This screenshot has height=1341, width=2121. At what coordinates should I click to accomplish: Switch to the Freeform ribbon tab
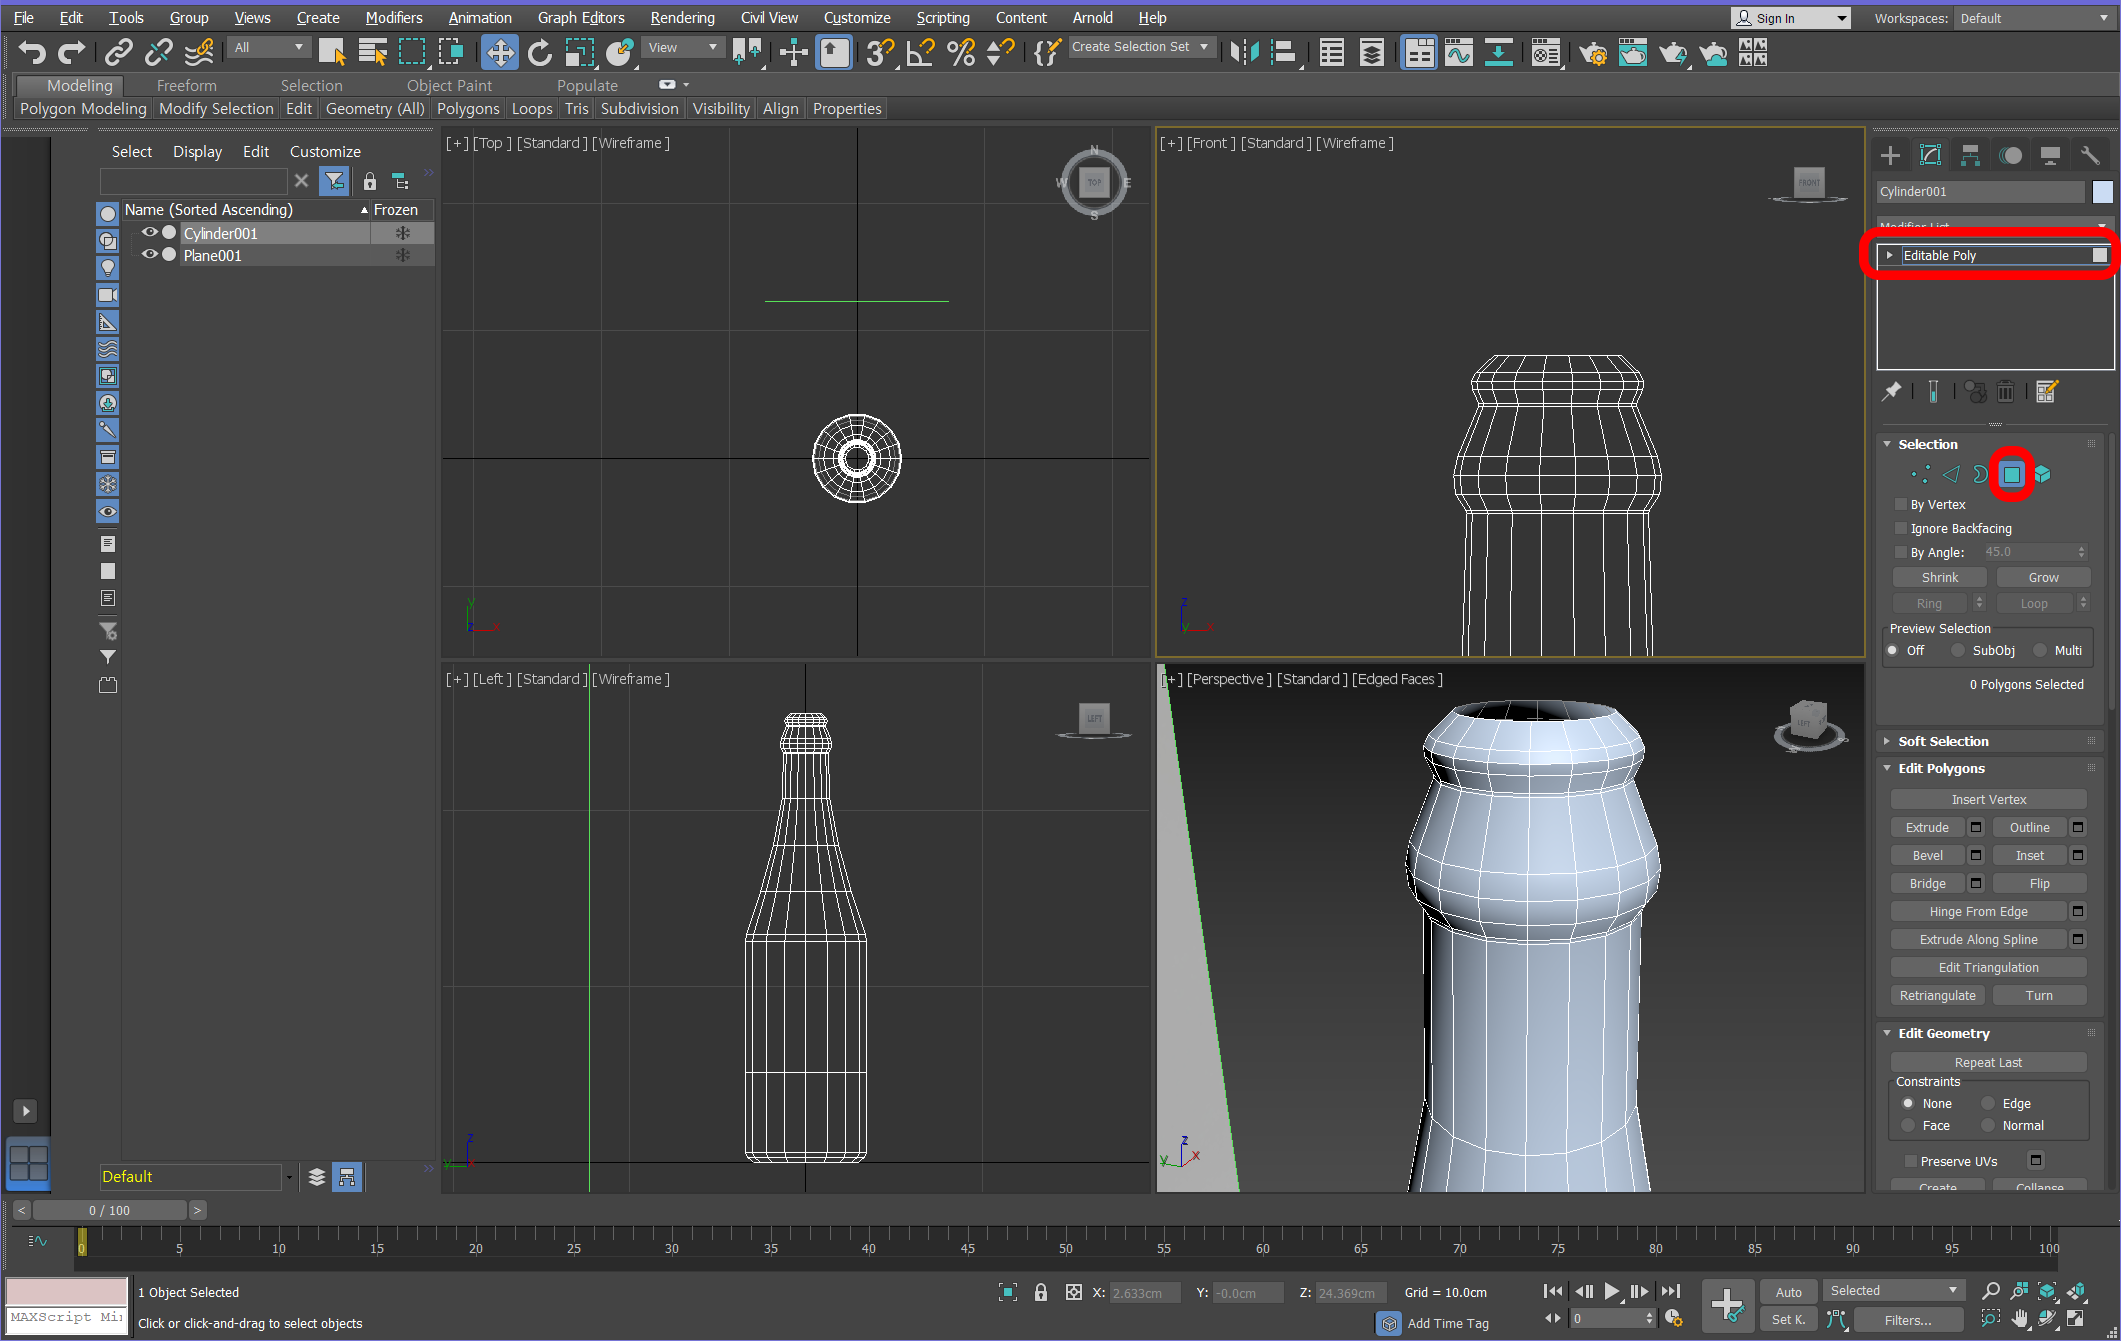[186, 85]
